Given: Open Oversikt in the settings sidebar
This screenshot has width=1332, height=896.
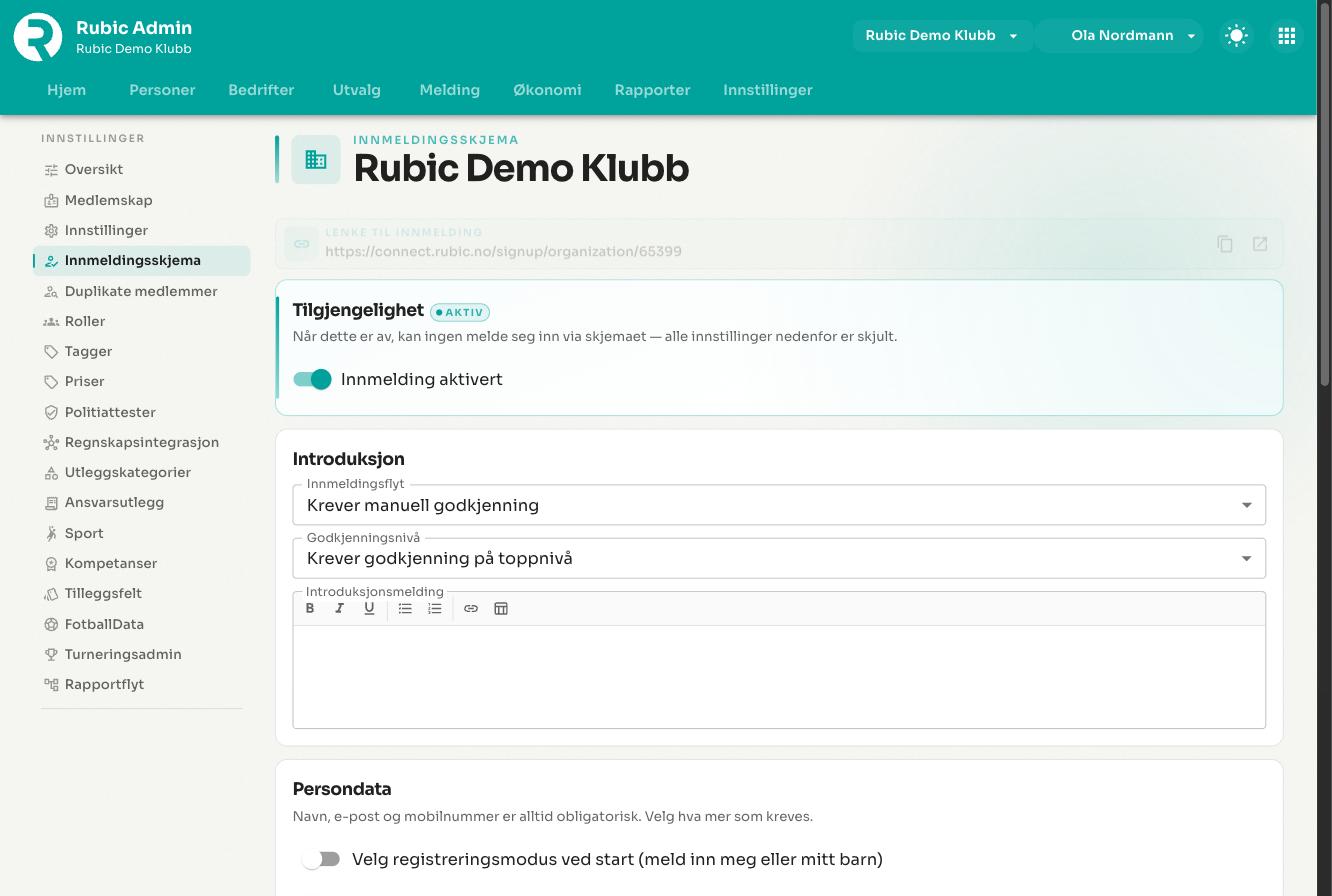Looking at the screenshot, I should (142, 169).
